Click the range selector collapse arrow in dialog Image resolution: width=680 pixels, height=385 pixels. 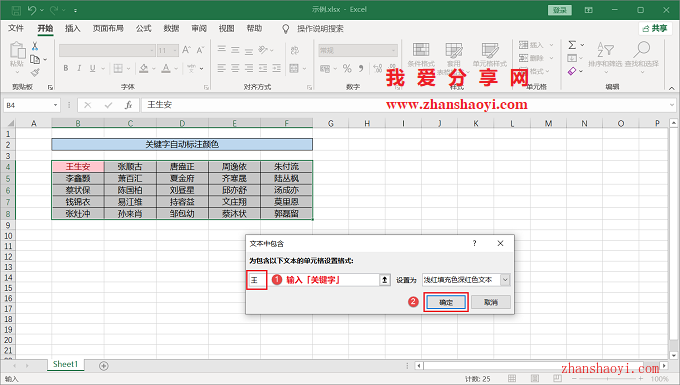coord(384,280)
